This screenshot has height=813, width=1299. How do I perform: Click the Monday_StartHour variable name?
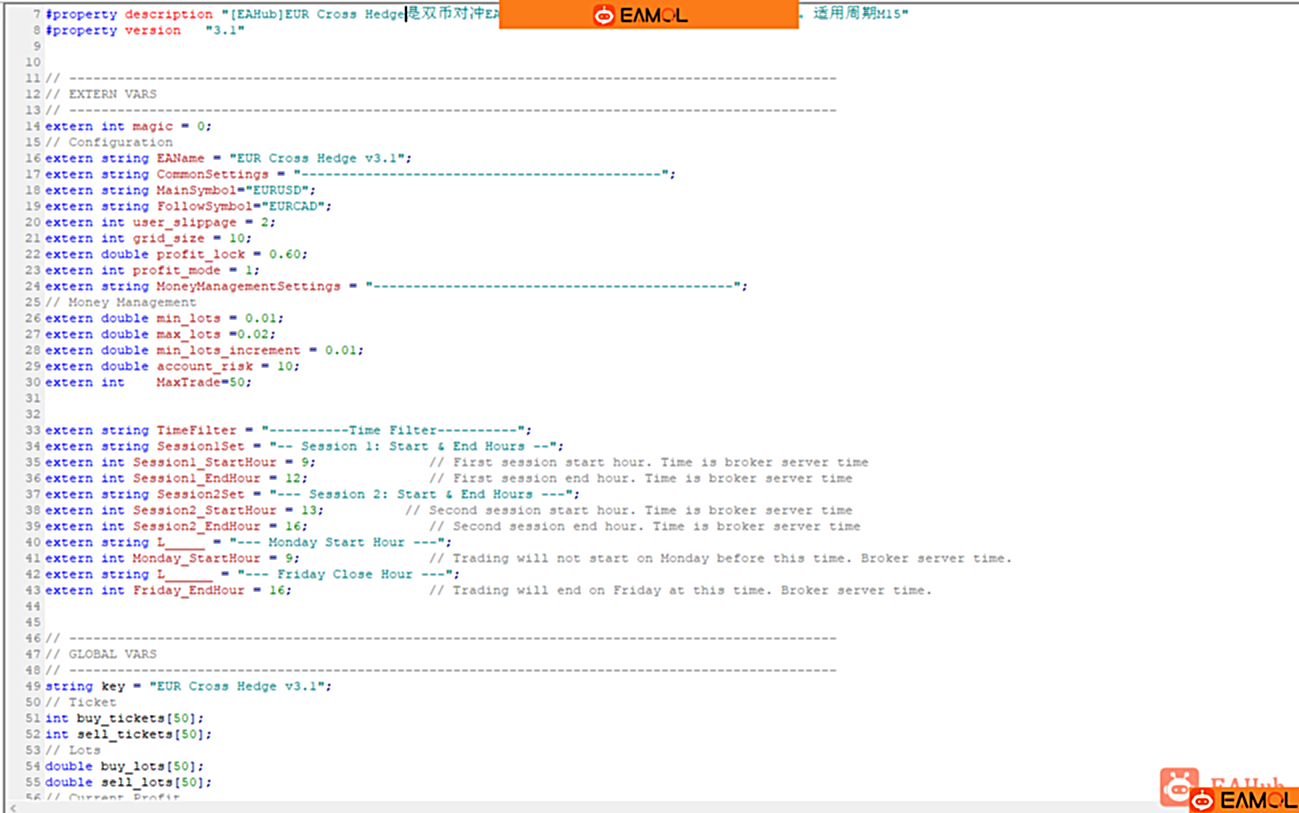point(196,558)
